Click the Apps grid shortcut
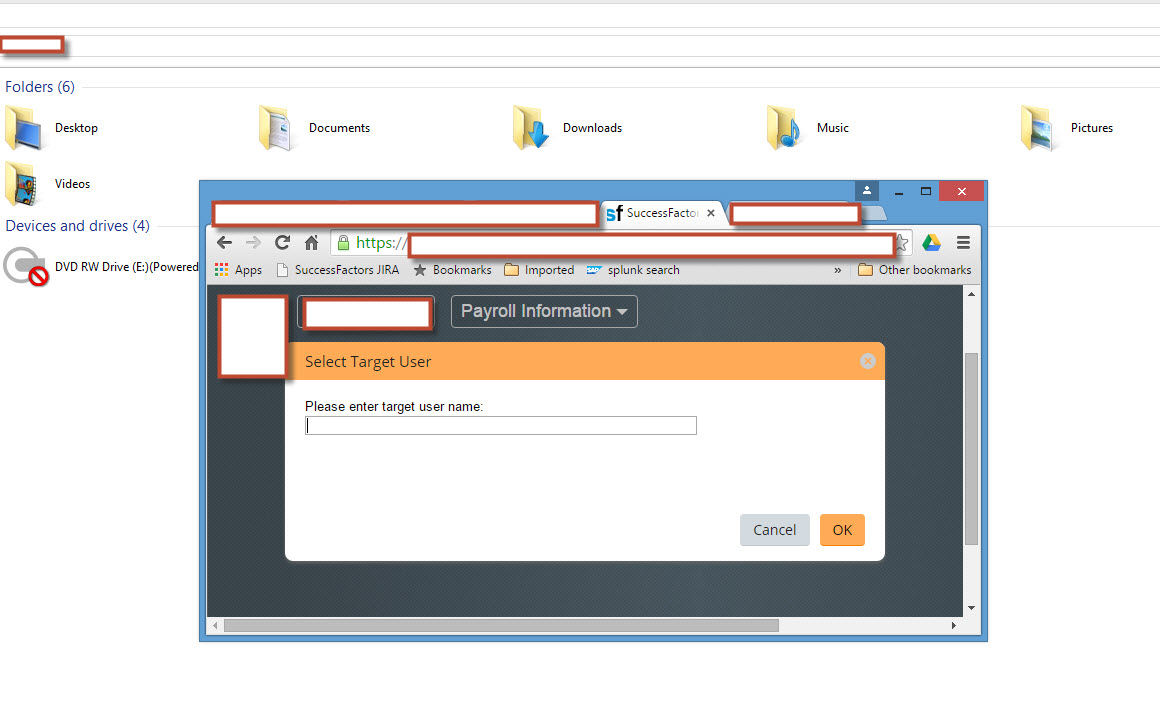Screen dimensions: 1160x719 tap(238, 270)
